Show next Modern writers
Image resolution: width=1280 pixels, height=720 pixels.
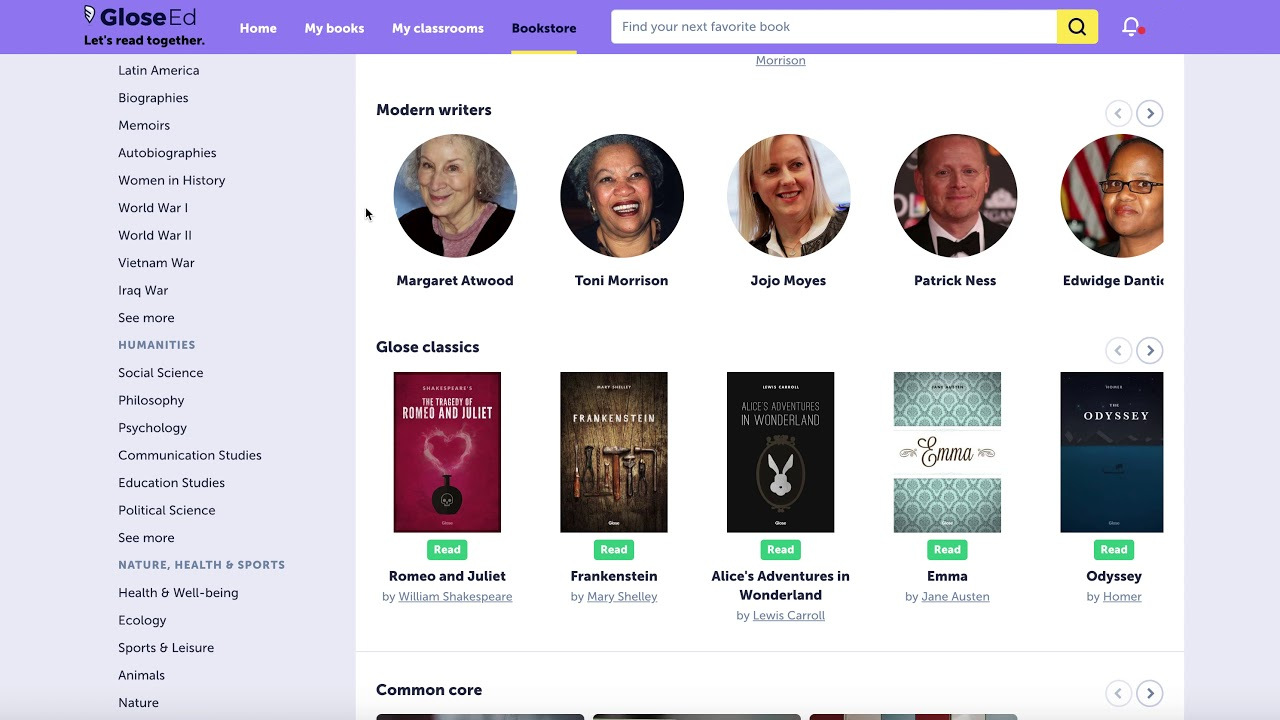click(x=1150, y=113)
